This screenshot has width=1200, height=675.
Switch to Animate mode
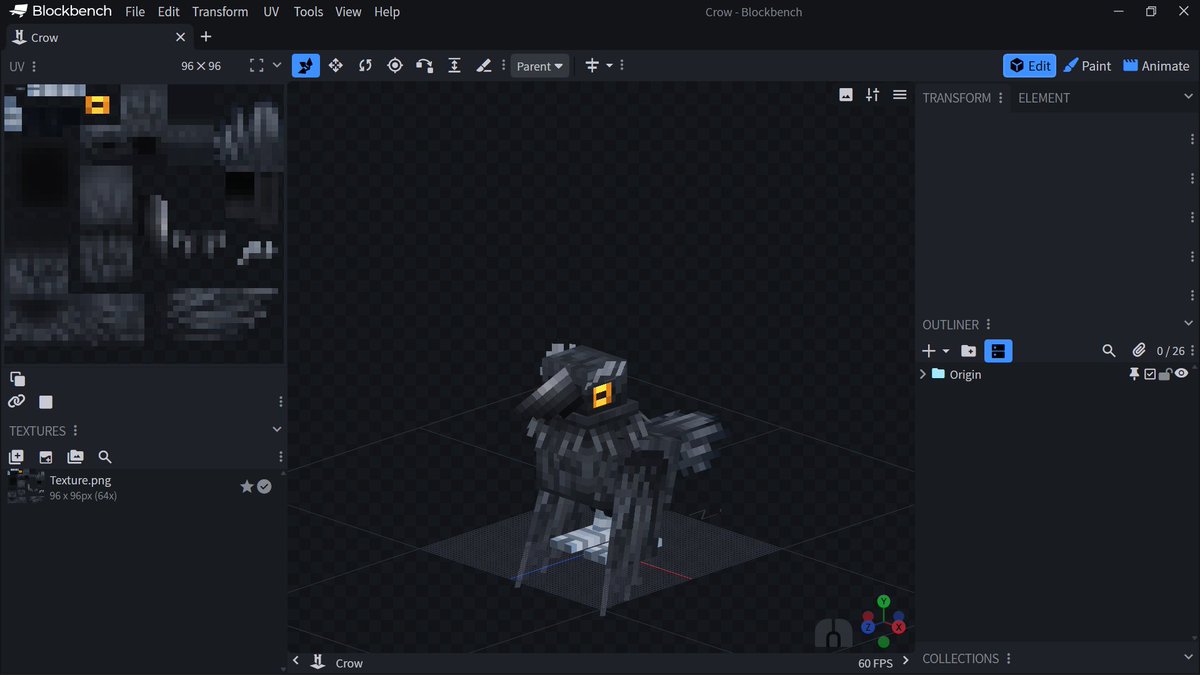coord(1156,66)
